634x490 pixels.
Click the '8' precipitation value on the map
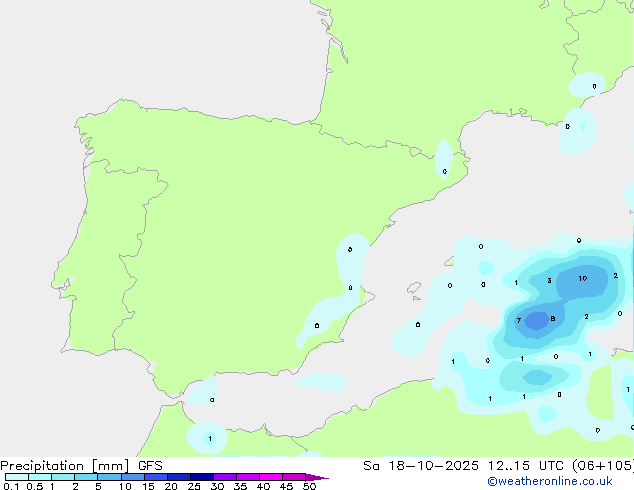(x=553, y=319)
